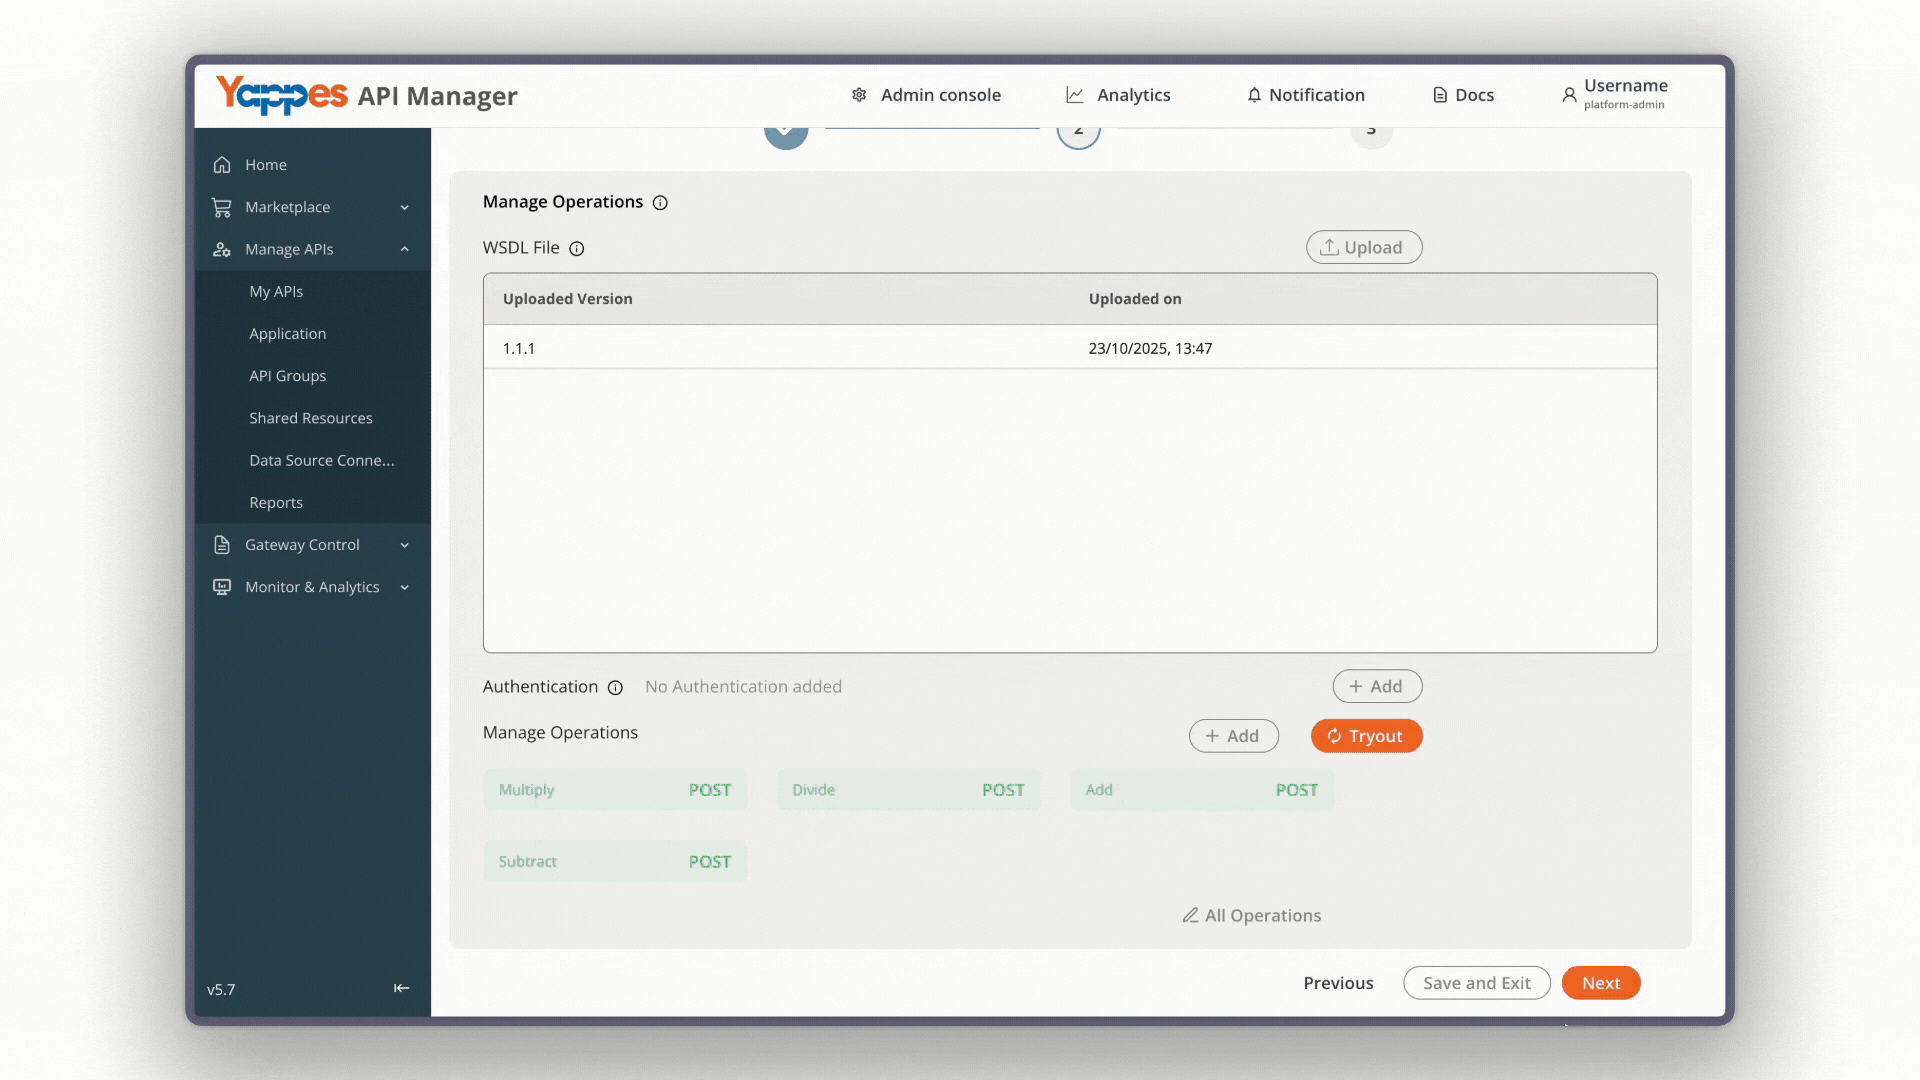This screenshot has height=1080, width=1920.
Task: Open Reports in sidebar
Action: pos(276,503)
